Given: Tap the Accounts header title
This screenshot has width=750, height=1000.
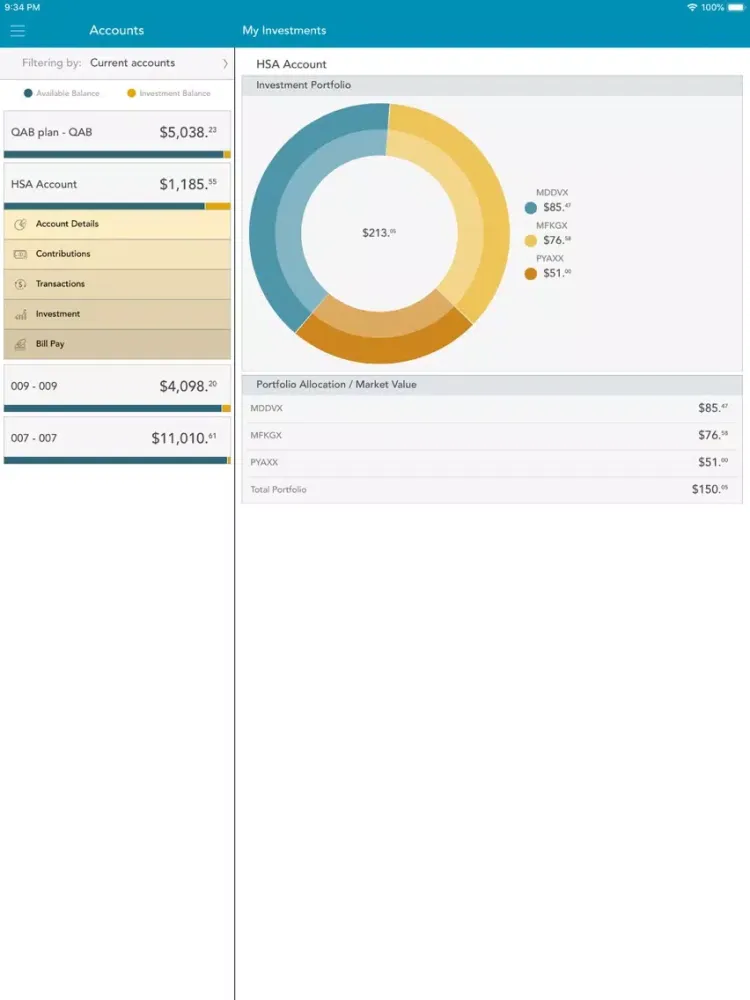Looking at the screenshot, I should [x=117, y=30].
